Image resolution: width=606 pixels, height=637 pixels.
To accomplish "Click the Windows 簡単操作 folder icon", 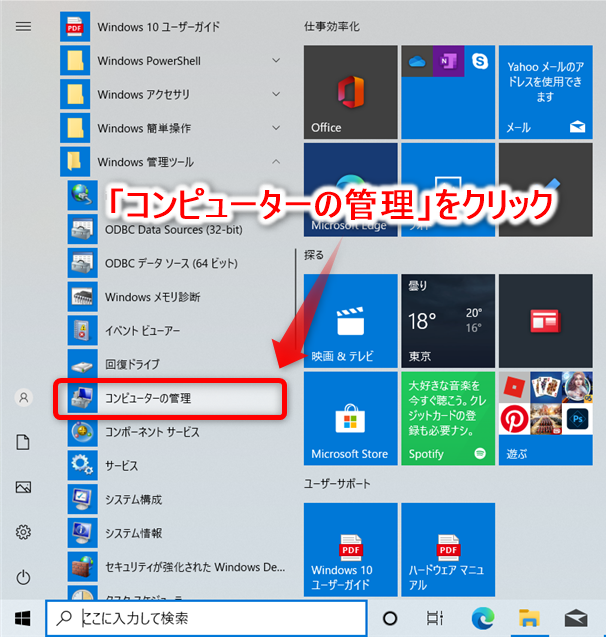I will tap(75, 128).
